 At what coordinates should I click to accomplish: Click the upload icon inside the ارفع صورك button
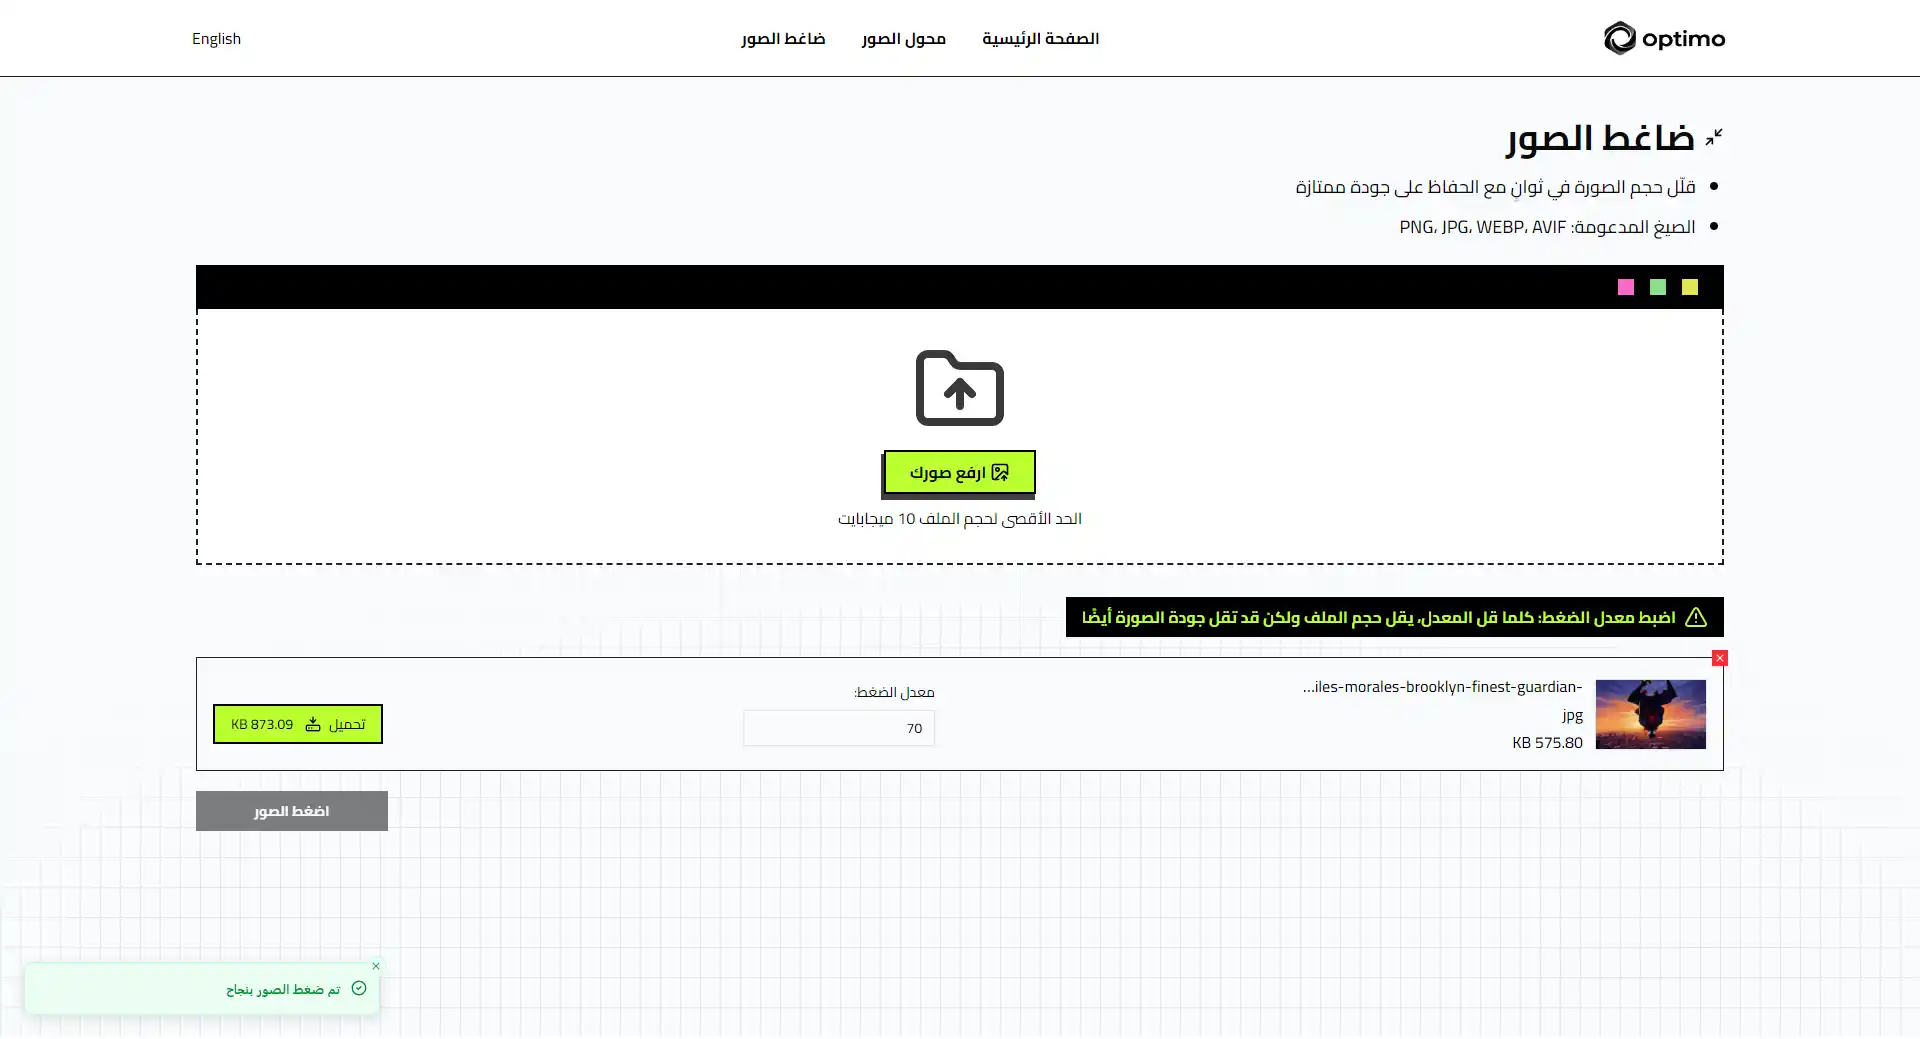[1000, 471]
